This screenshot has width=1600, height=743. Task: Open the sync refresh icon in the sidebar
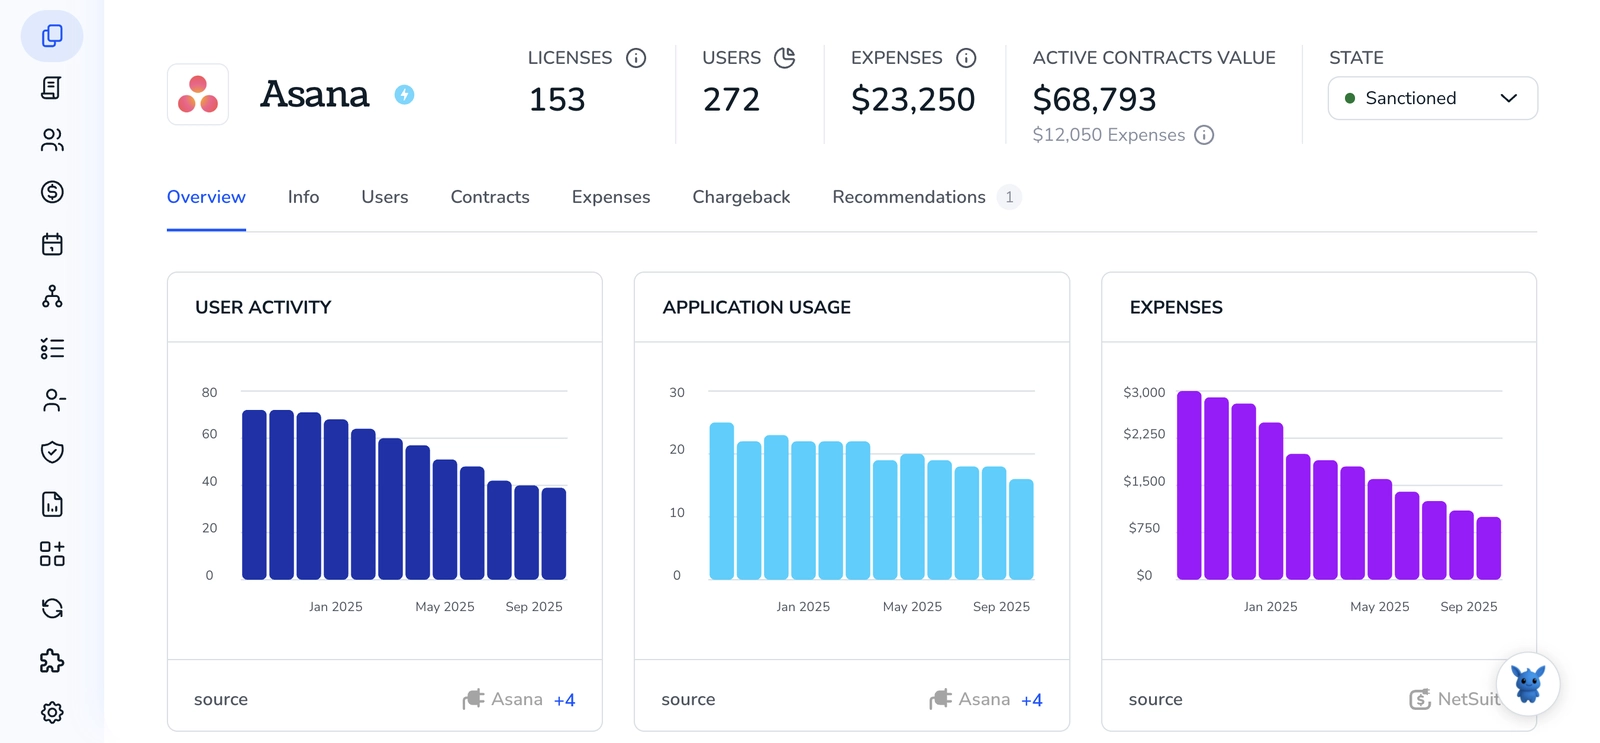pyautogui.click(x=52, y=608)
